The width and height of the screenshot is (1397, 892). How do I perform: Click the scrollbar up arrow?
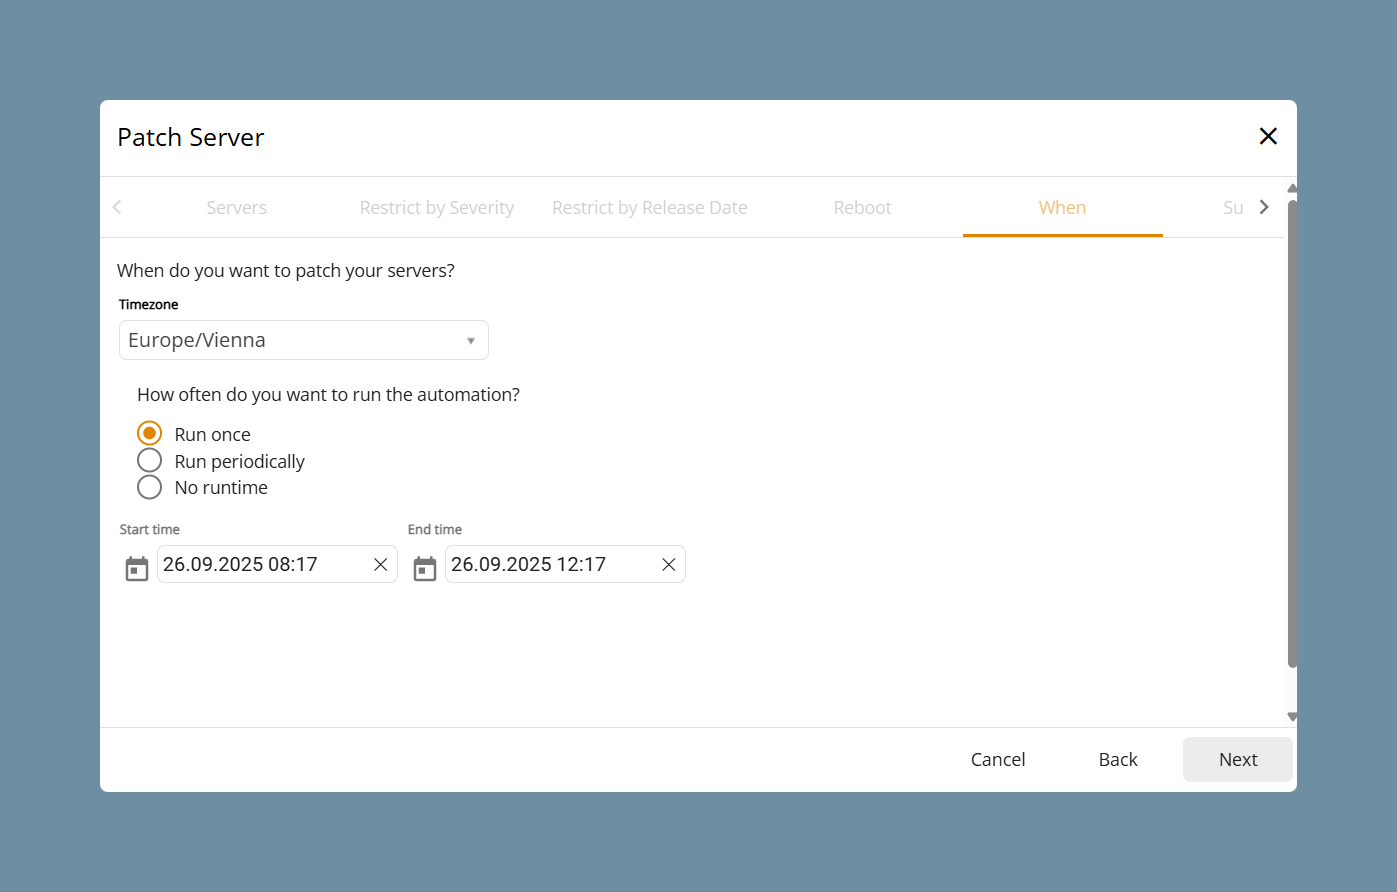point(1292,188)
